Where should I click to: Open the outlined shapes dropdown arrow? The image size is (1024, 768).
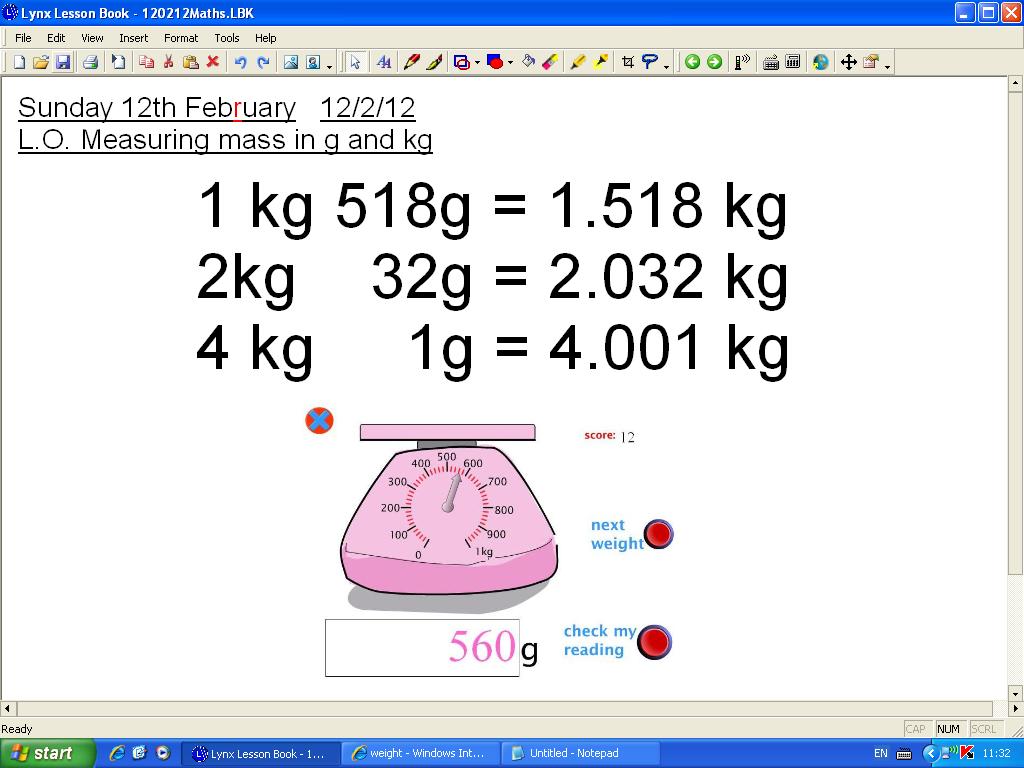[477, 63]
